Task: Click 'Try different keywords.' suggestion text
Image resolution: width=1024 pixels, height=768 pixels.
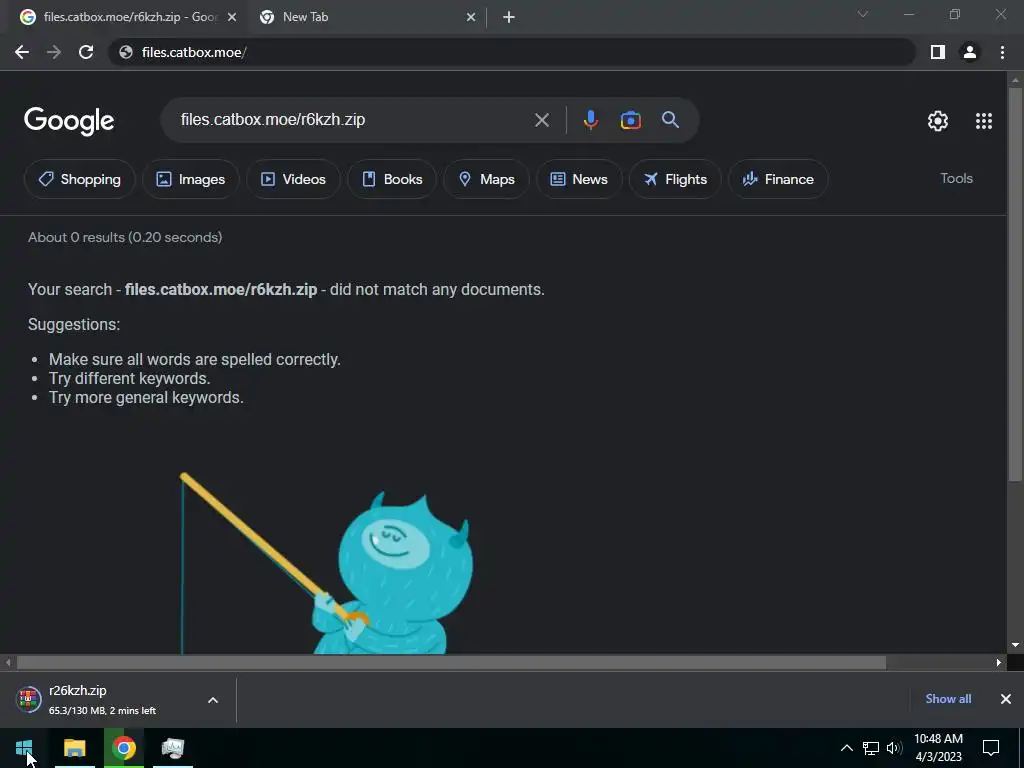Action: tap(129, 378)
